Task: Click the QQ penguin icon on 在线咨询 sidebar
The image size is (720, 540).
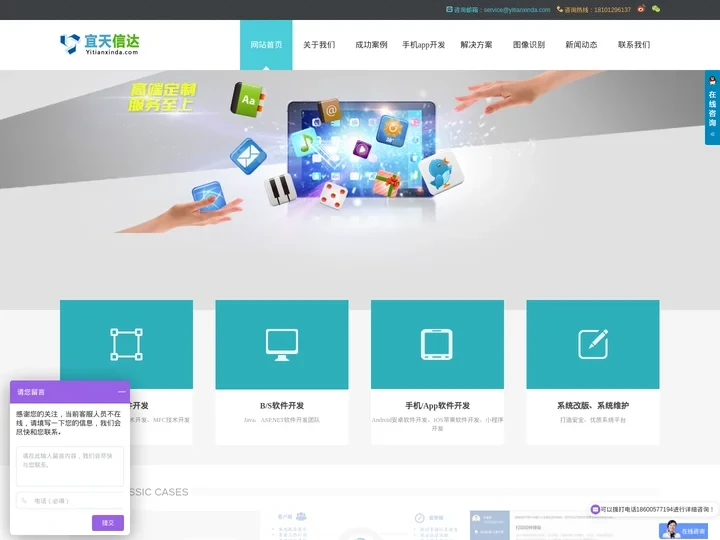Action: 712,81
